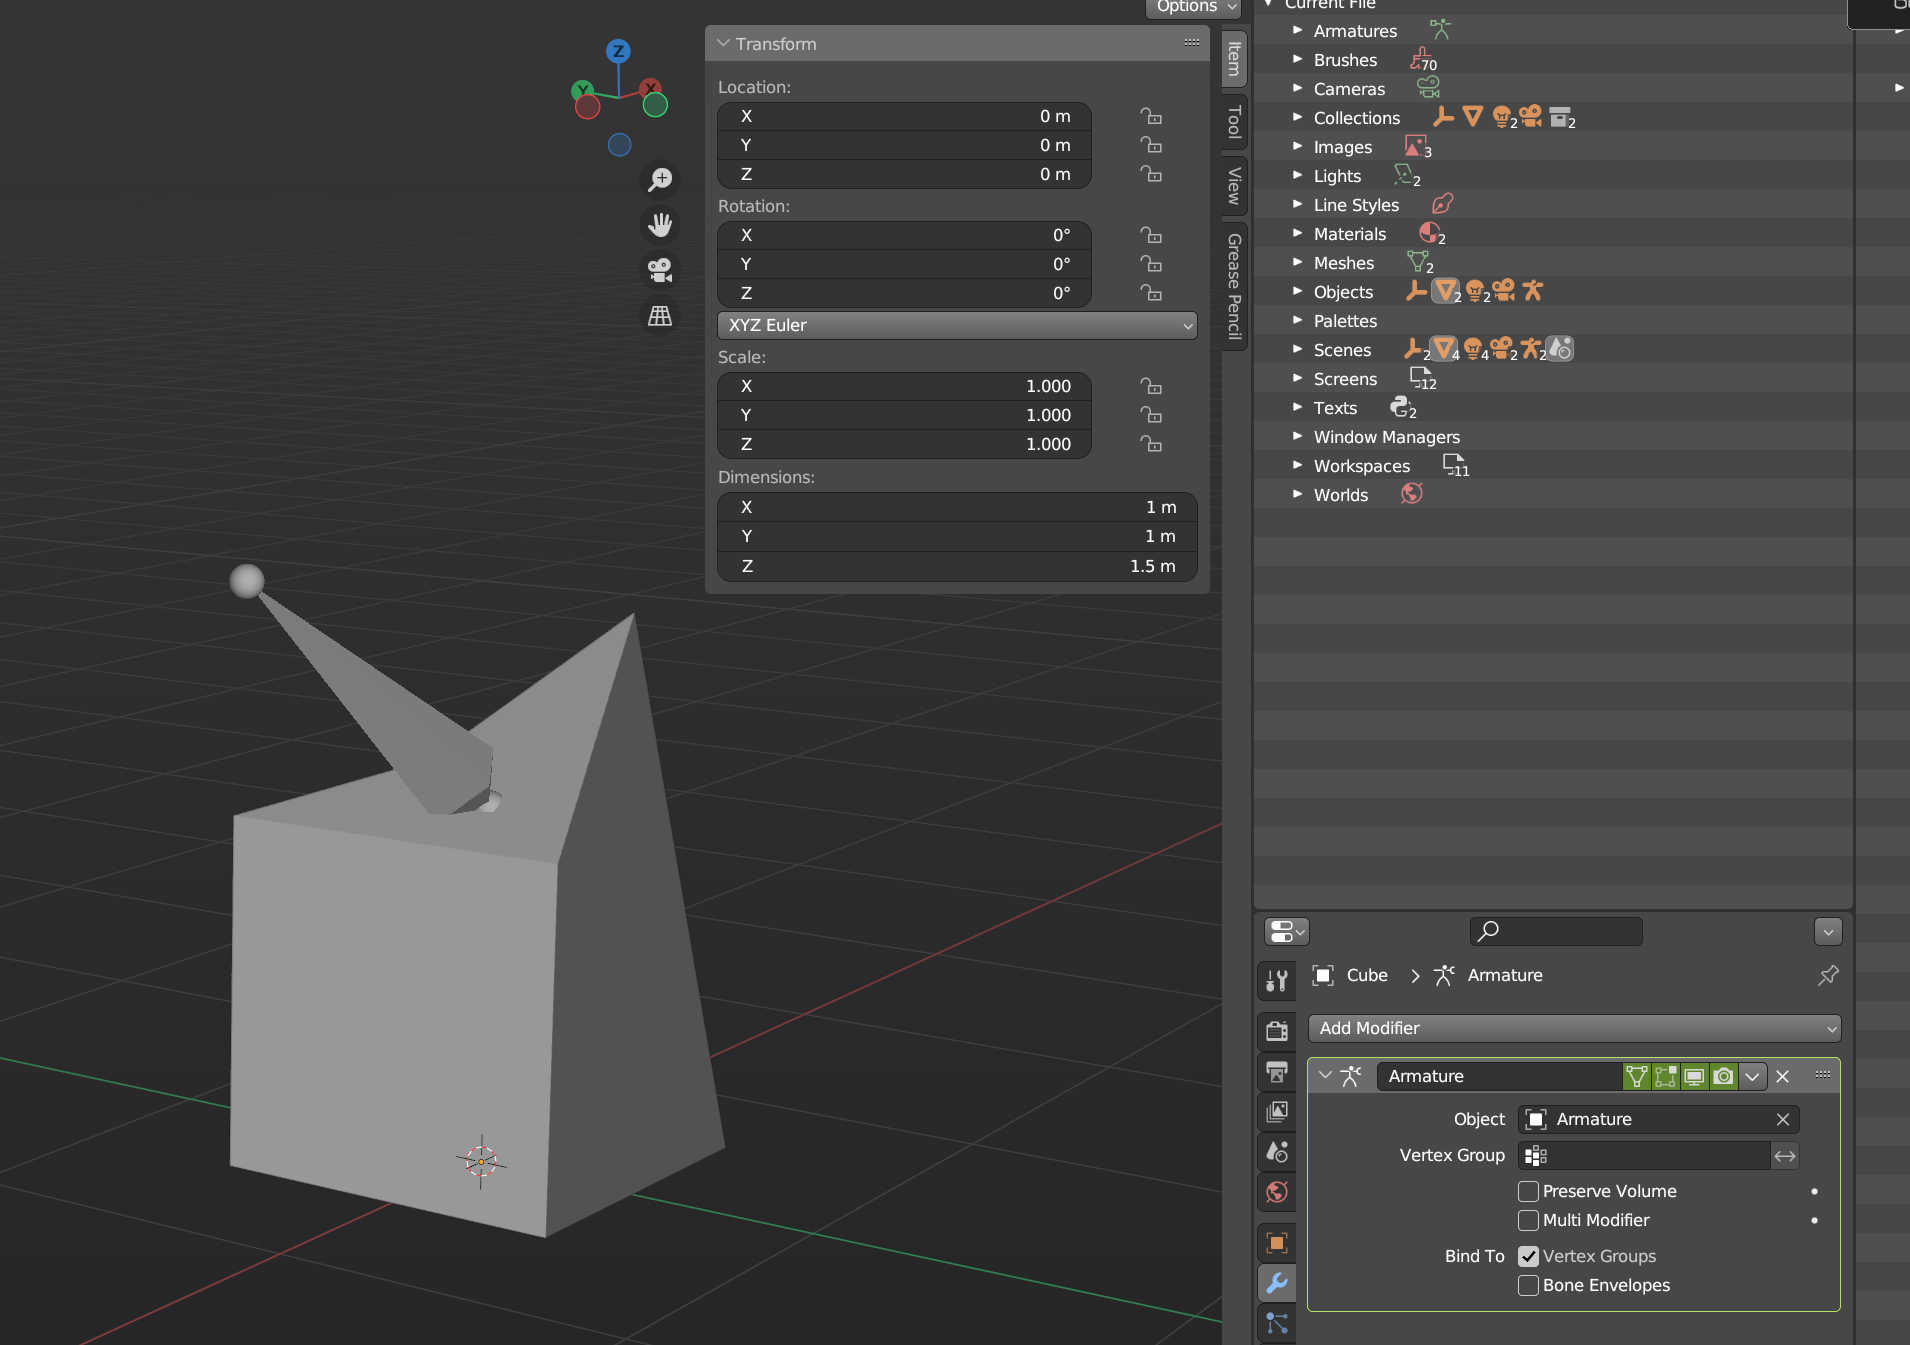Open the View Layer properties tab

coord(1277,1111)
